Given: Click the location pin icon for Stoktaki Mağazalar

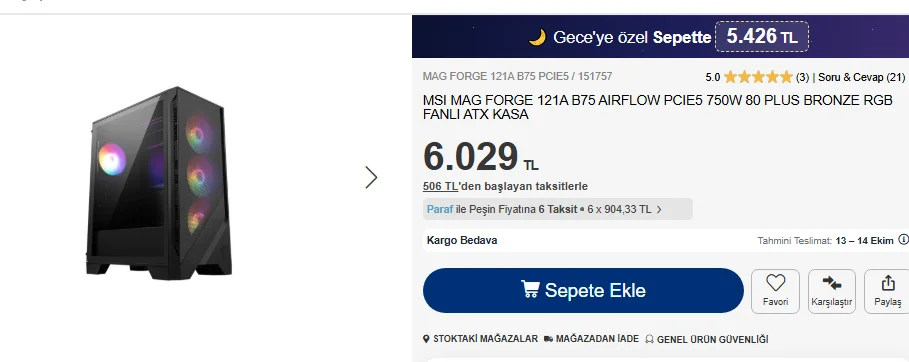Looking at the screenshot, I should tap(426, 339).
